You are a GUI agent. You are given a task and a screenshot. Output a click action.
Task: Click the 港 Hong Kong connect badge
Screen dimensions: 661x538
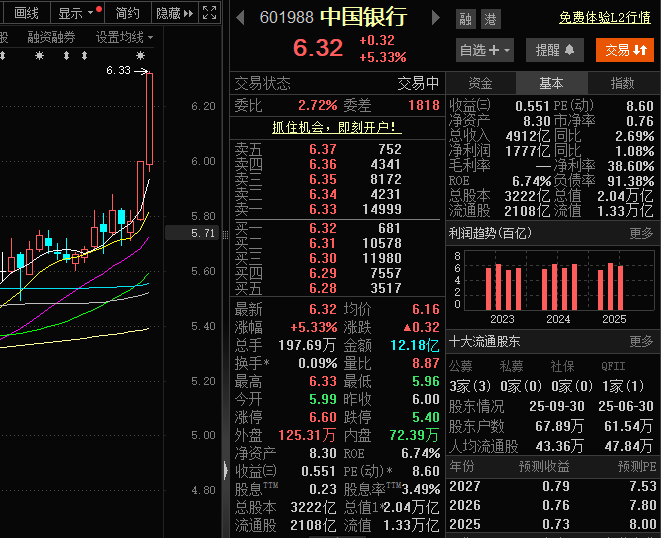[490, 19]
